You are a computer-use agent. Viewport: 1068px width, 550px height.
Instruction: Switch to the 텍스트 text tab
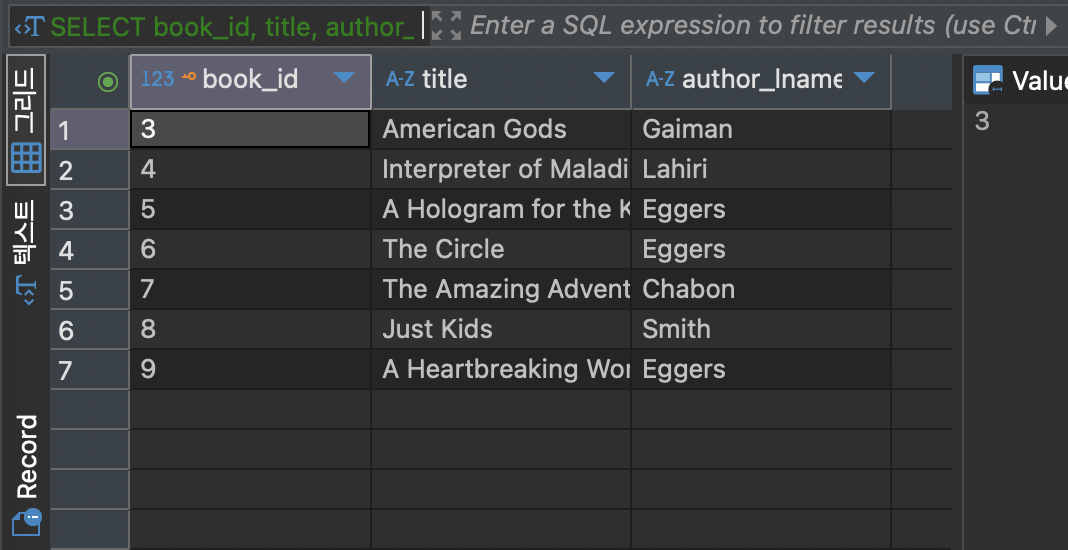tap(26, 252)
